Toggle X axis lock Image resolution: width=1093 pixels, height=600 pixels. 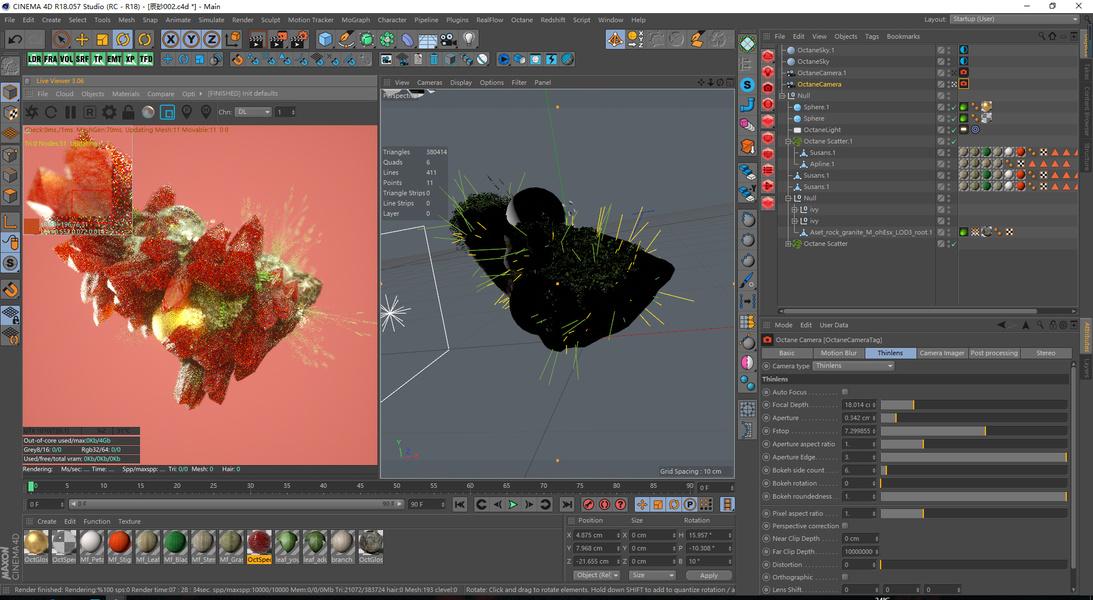pyautogui.click(x=170, y=40)
